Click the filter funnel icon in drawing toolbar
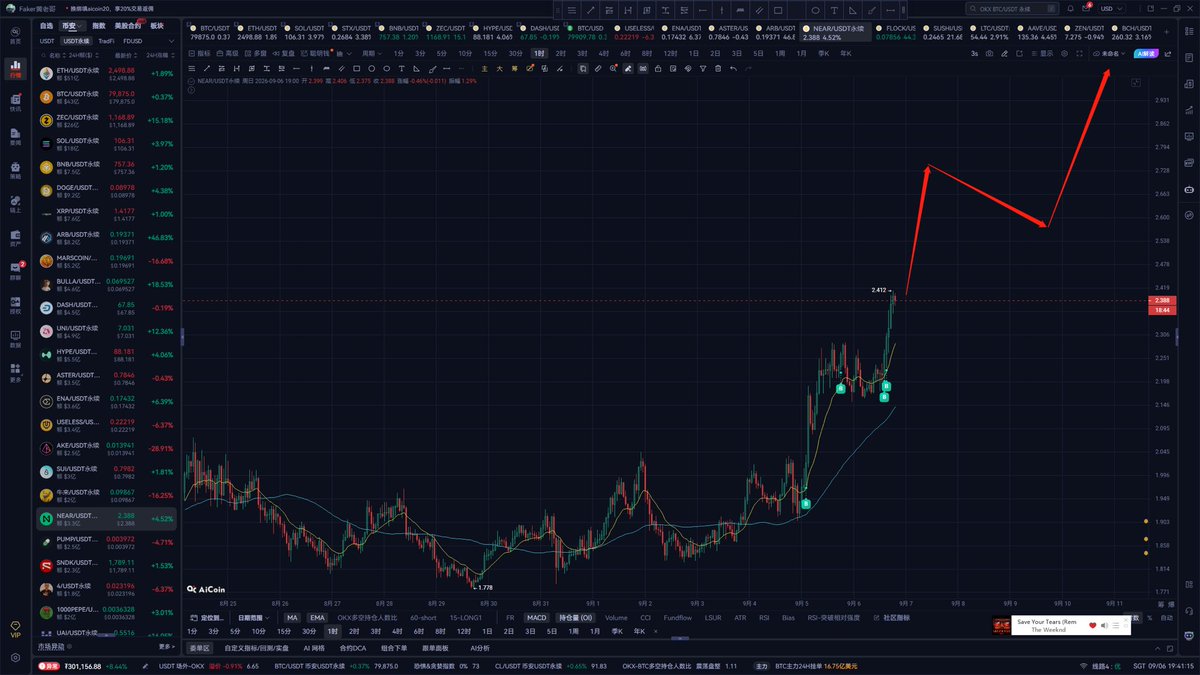Viewport: 1200px width, 675px height. click(703, 69)
